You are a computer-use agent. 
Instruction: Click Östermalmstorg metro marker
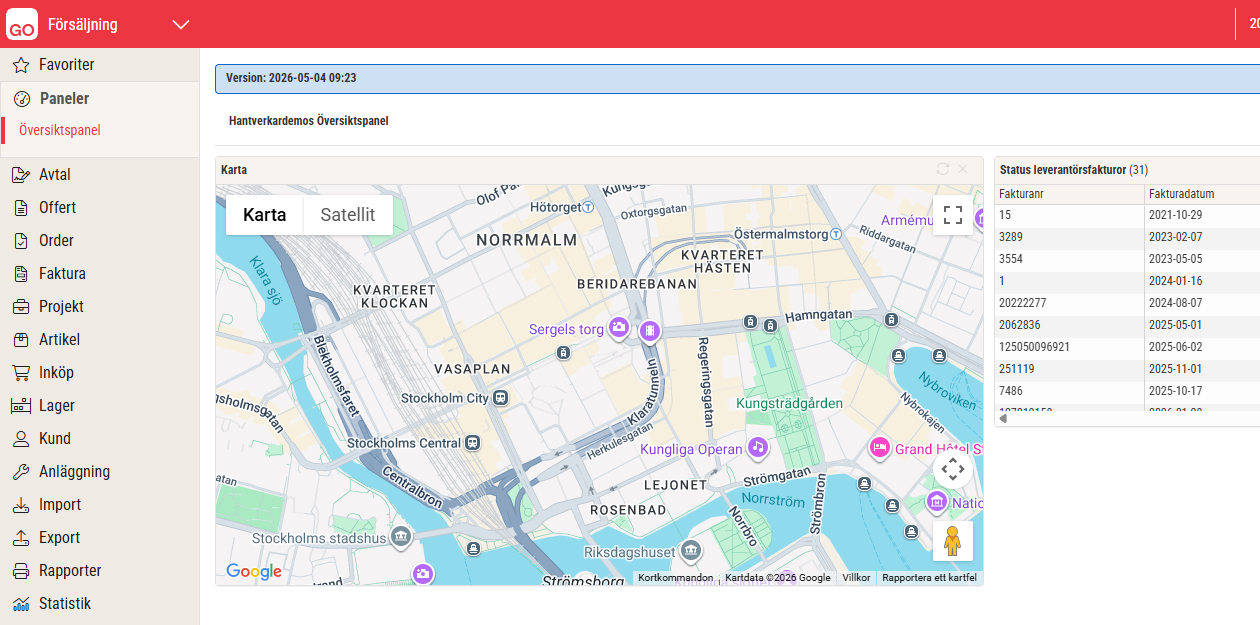point(837,234)
